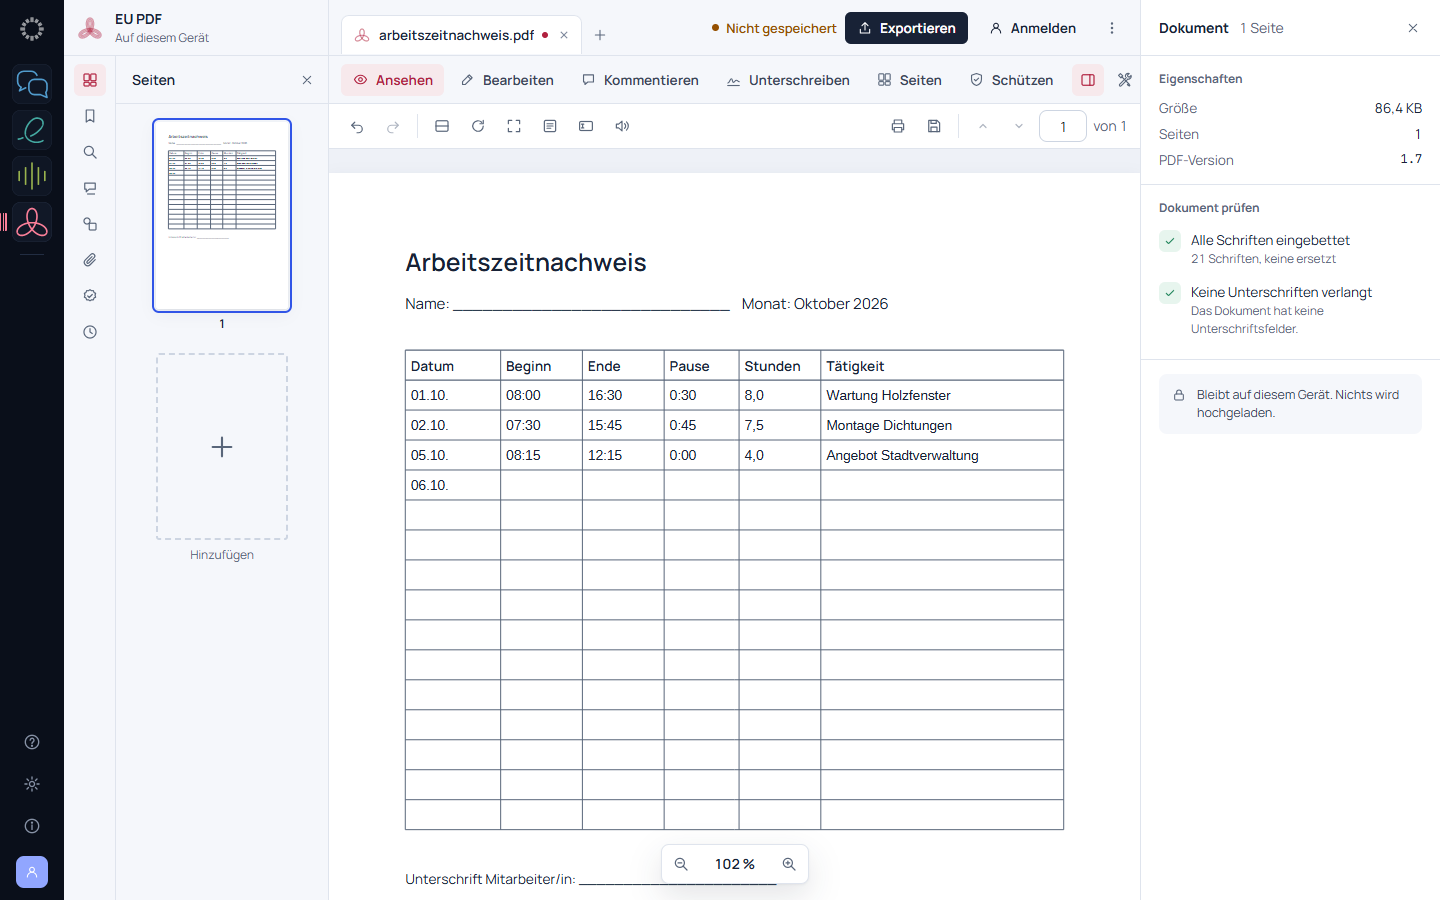Select the EU PDF app in dock

click(32, 222)
